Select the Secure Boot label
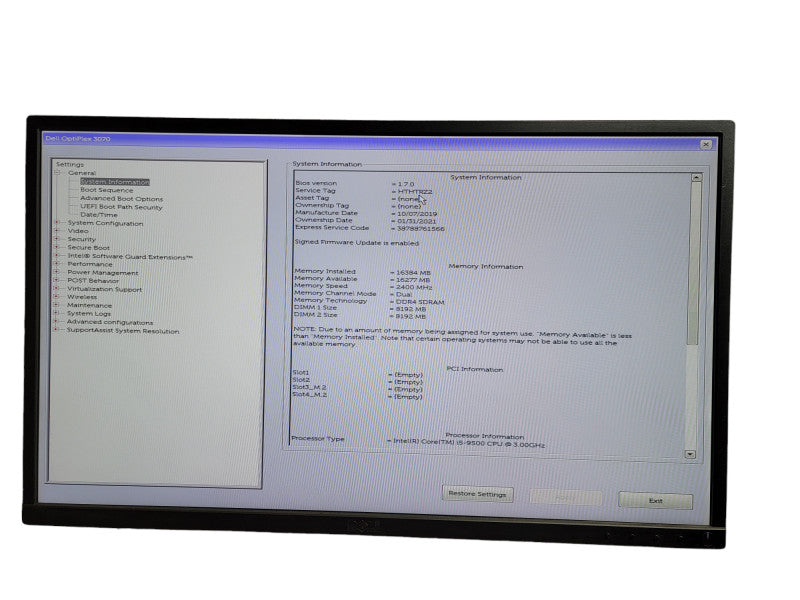 pos(88,247)
